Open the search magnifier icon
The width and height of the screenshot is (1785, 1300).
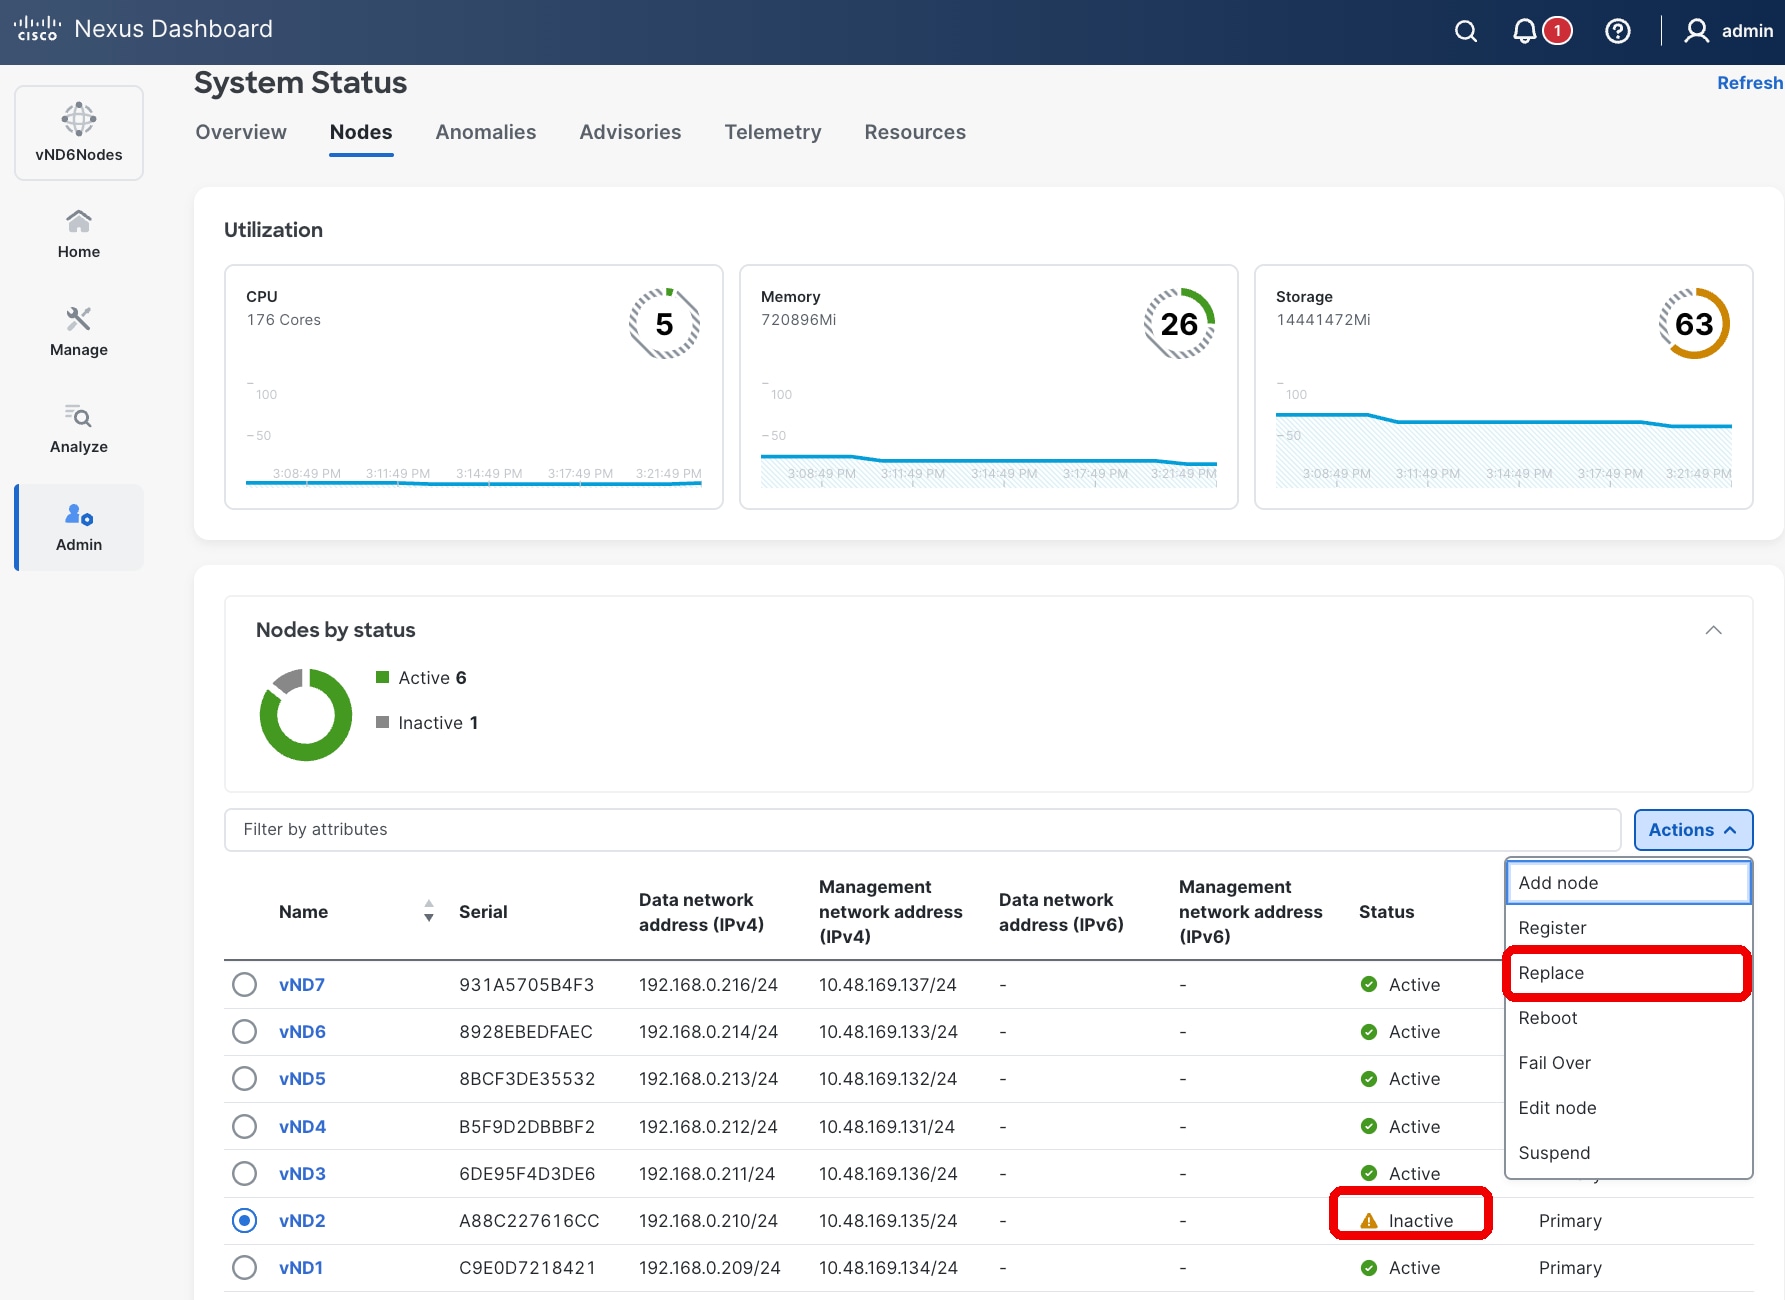click(x=1466, y=31)
